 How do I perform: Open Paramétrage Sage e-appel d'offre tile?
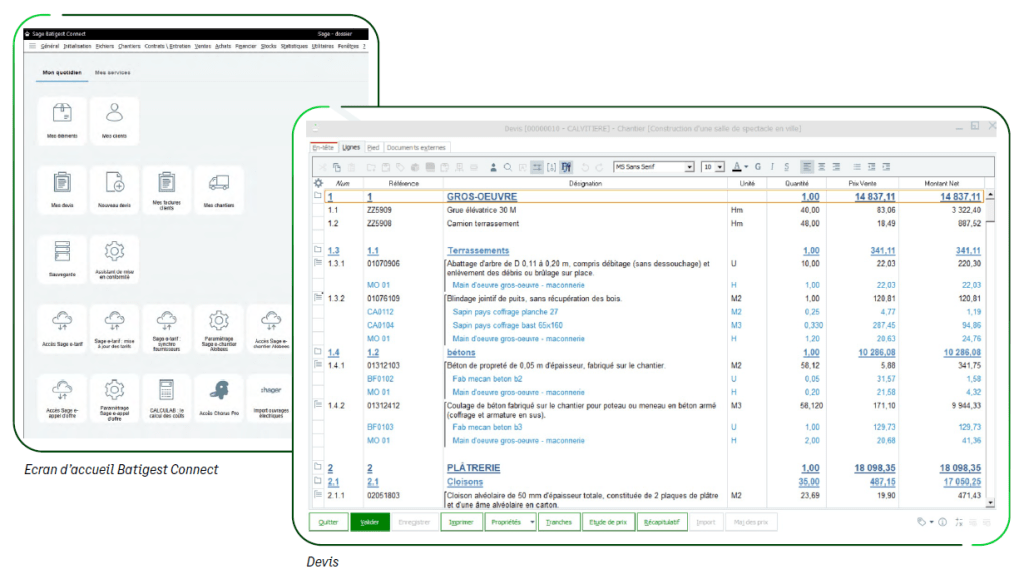(114, 398)
